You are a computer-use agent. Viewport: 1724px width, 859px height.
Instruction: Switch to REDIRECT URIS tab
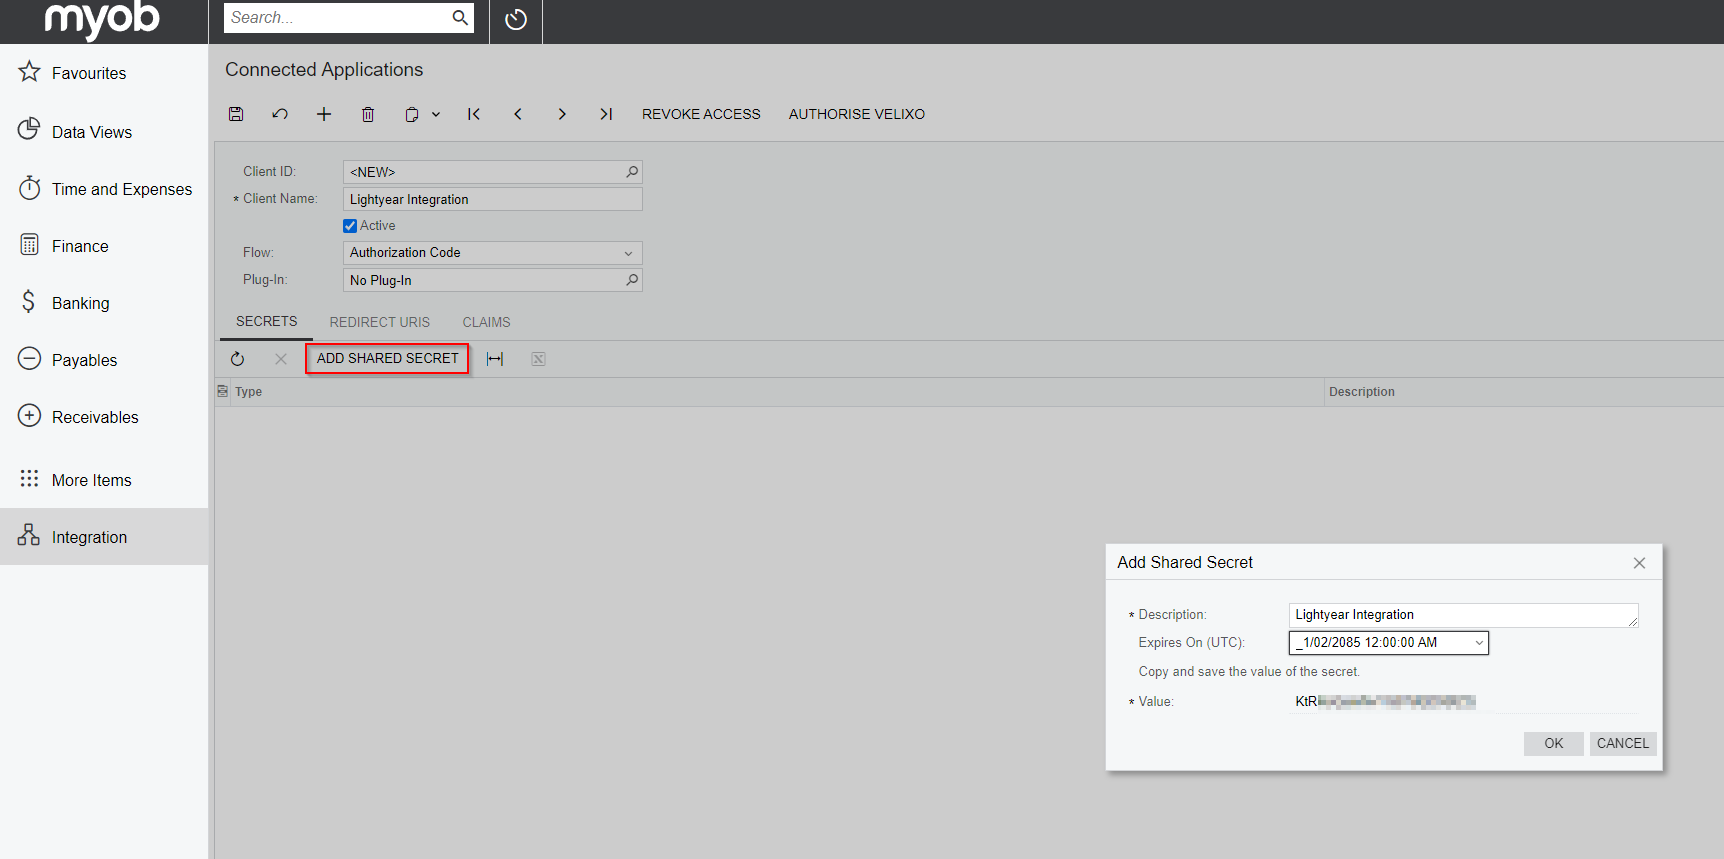tap(380, 322)
